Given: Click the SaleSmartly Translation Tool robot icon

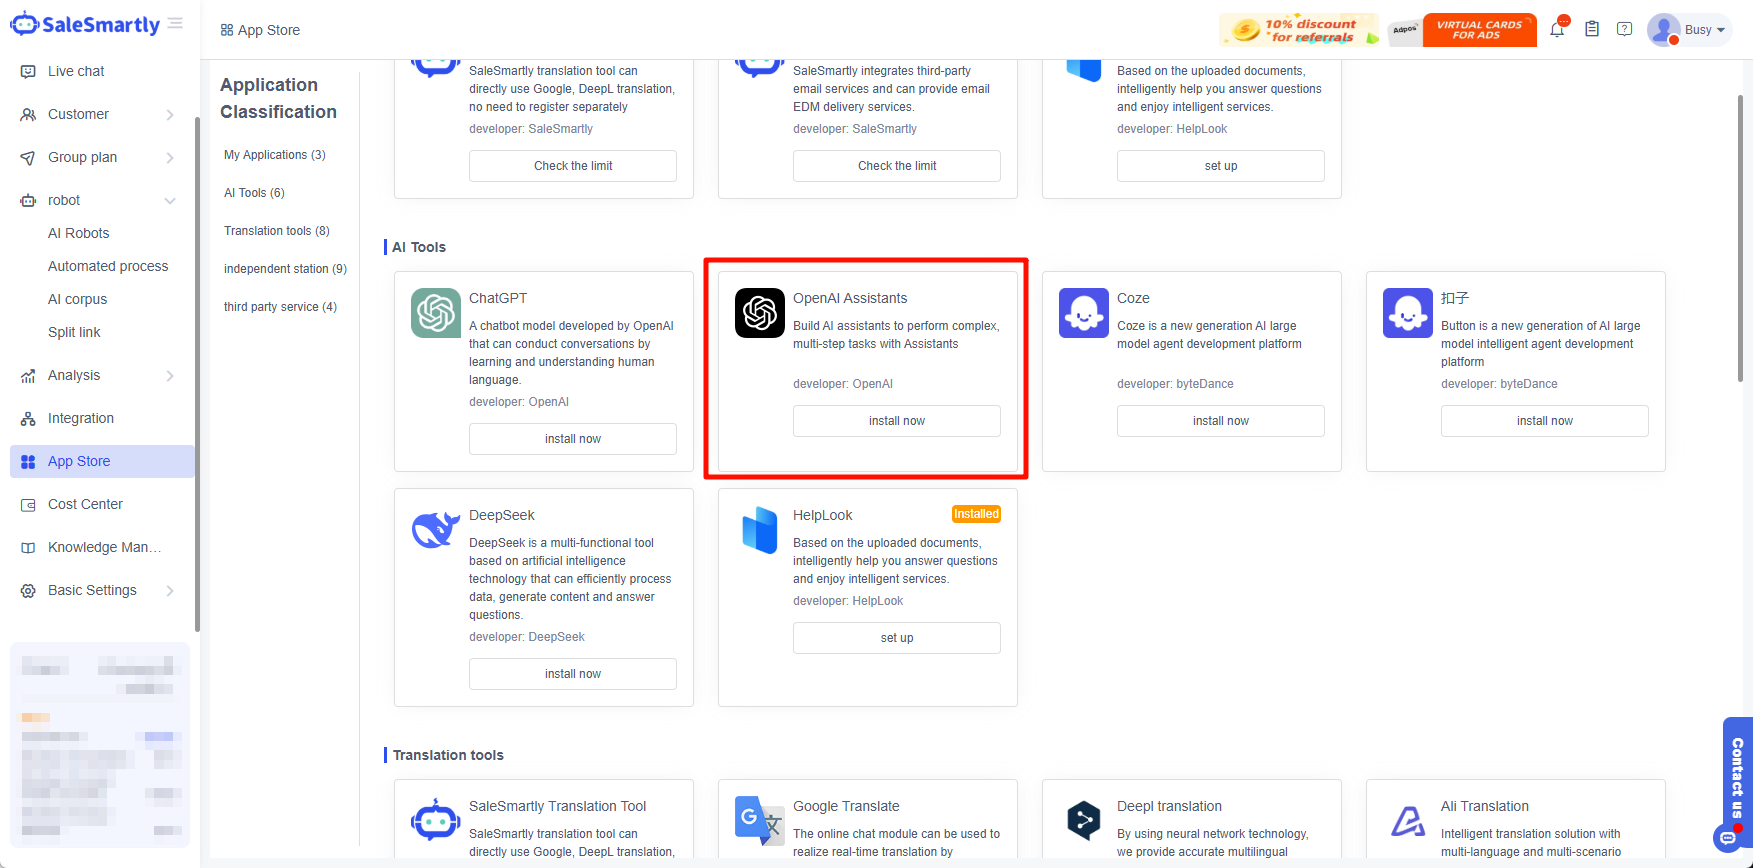Looking at the screenshot, I should point(436,821).
